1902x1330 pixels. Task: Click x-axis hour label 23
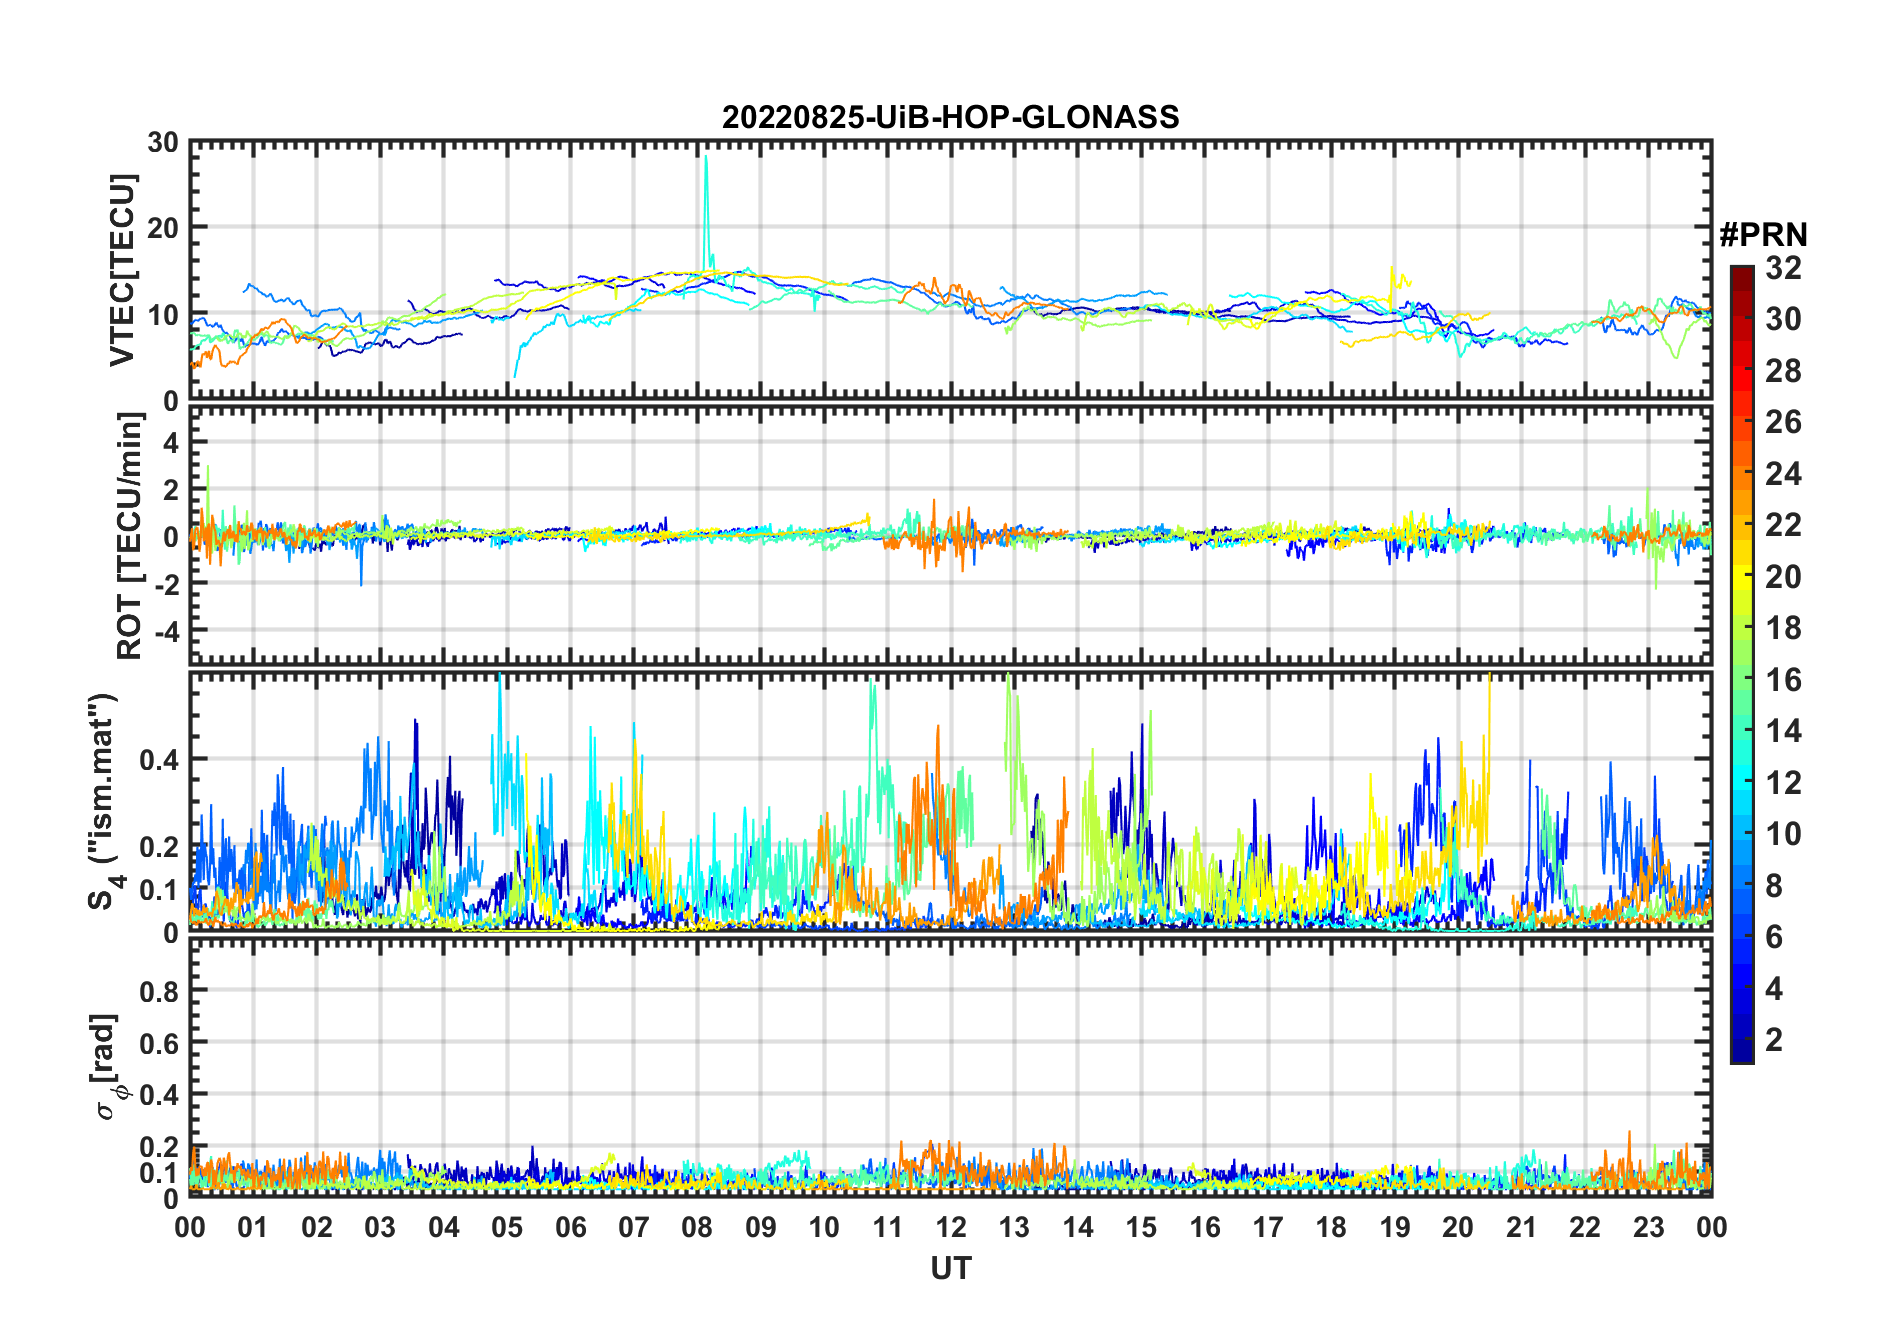pos(1648,1227)
